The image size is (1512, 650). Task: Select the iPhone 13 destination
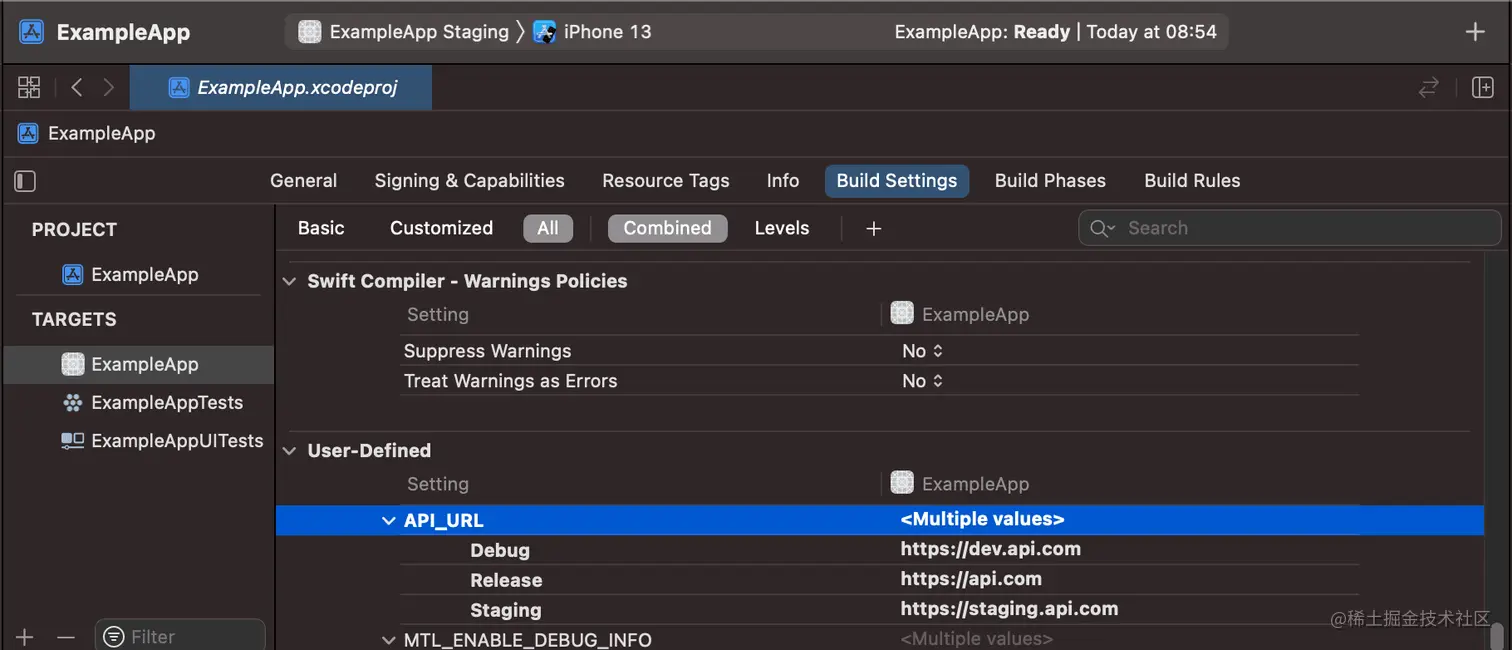pos(593,32)
